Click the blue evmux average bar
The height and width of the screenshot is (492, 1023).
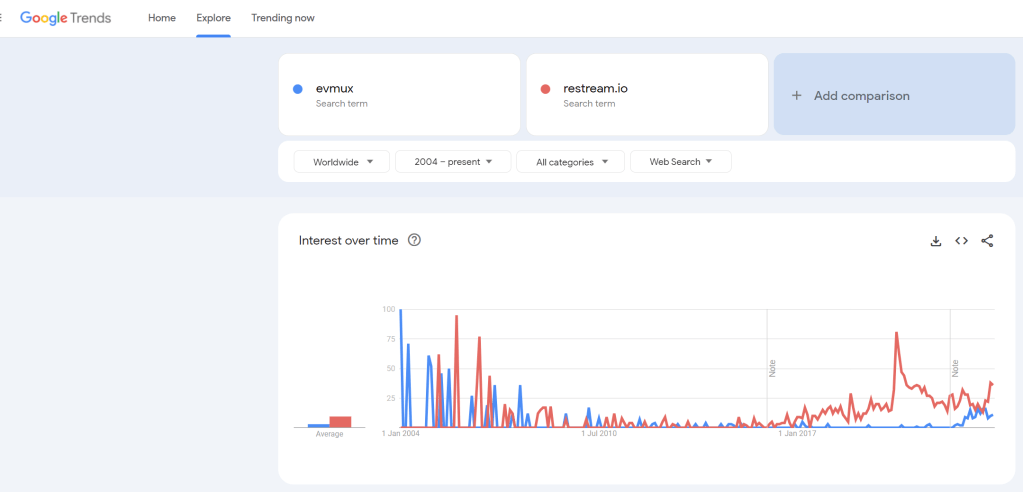coord(318,425)
